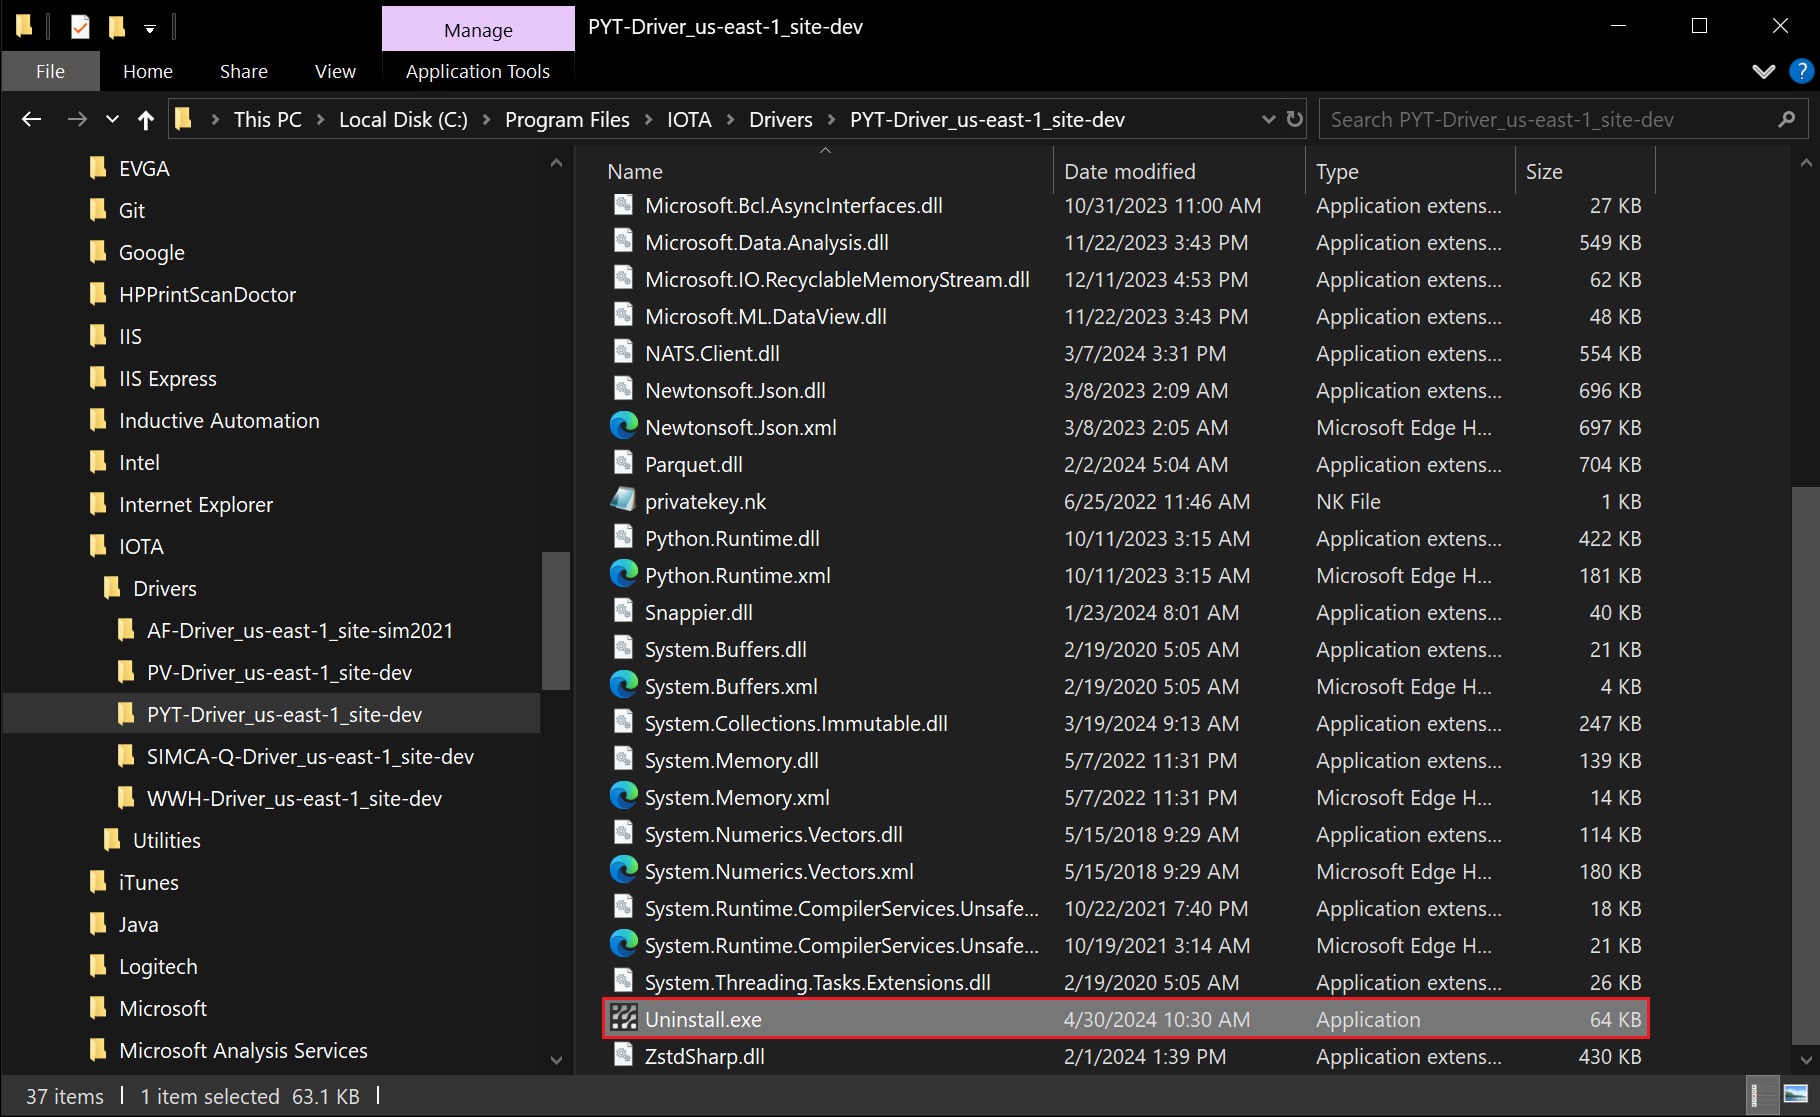The width and height of the screenshot is (1820, 1117).
Task: Go back with the Back arrow
Action: pos(32,119)
